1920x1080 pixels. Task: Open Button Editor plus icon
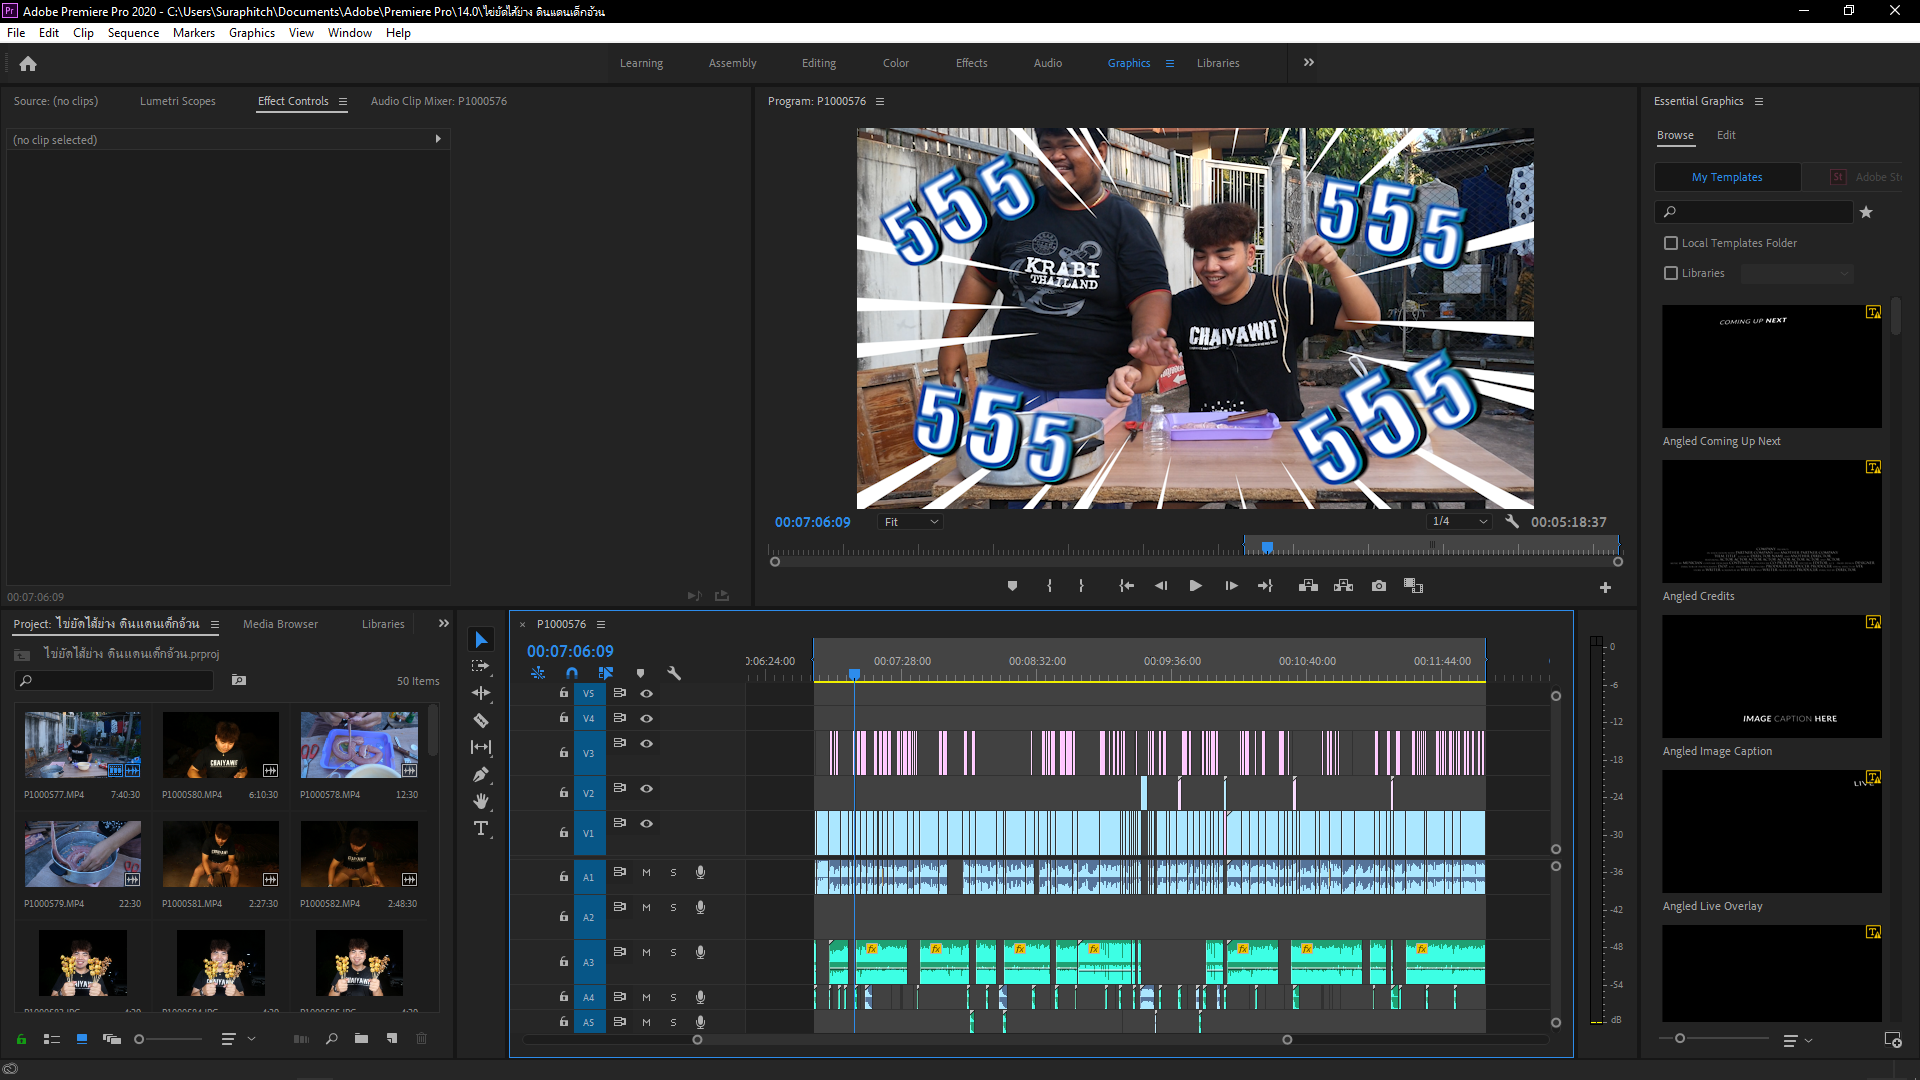tap(1605, 588)
